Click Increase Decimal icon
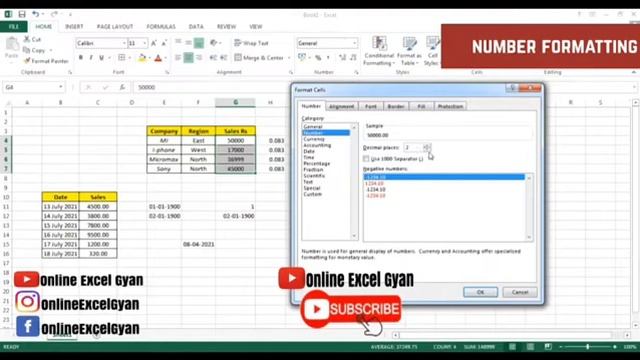The height and width of the screenshot is (360, 640). (x=342, y=58)
